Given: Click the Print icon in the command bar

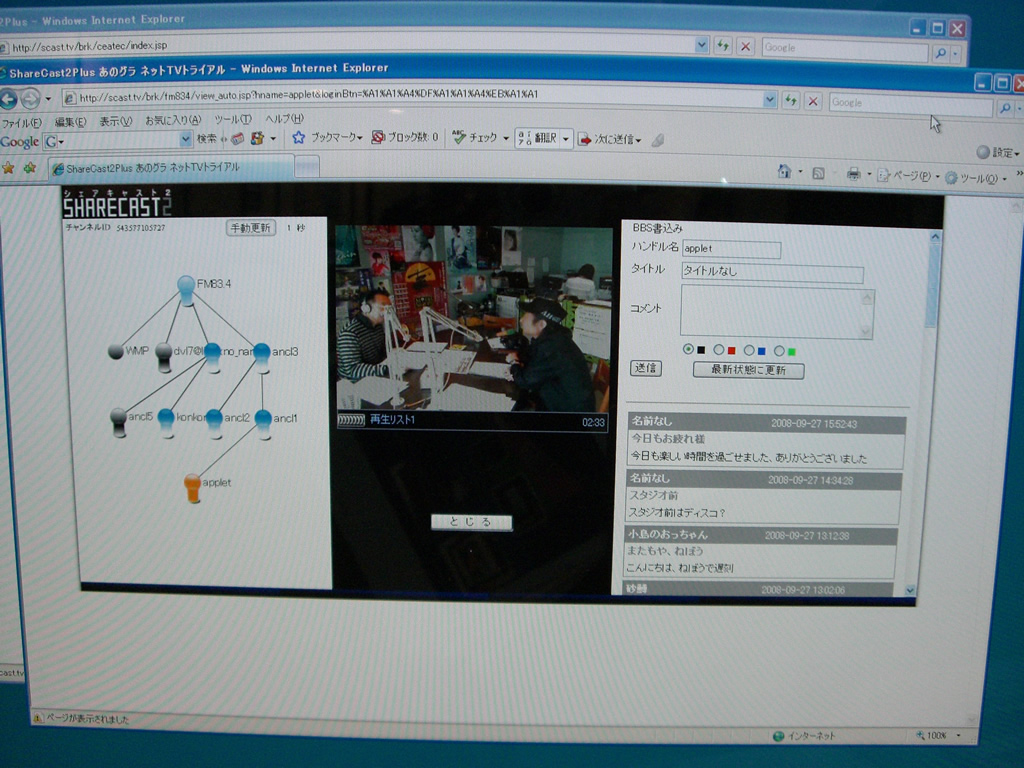Looking at the screenshot, I should point(853,174).
